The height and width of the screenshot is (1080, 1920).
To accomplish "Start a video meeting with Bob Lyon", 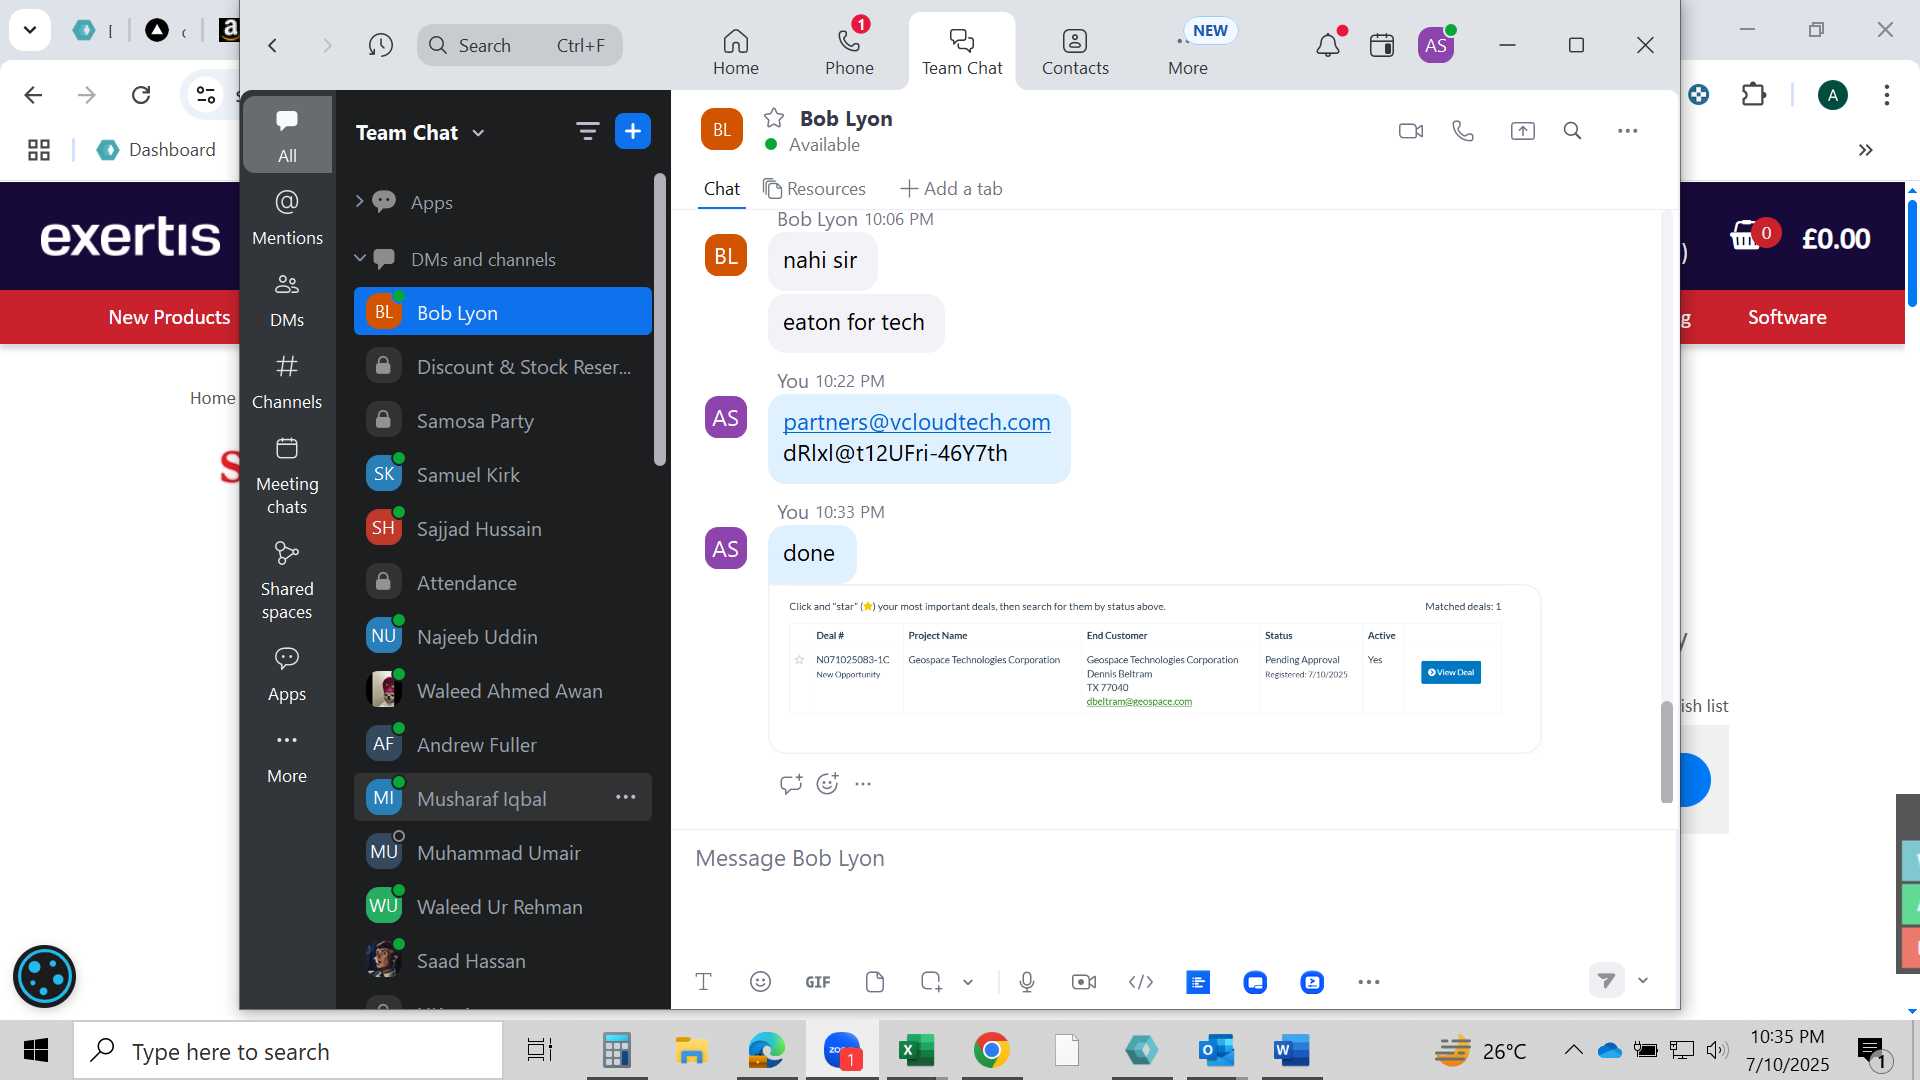I will (1410, 131).
